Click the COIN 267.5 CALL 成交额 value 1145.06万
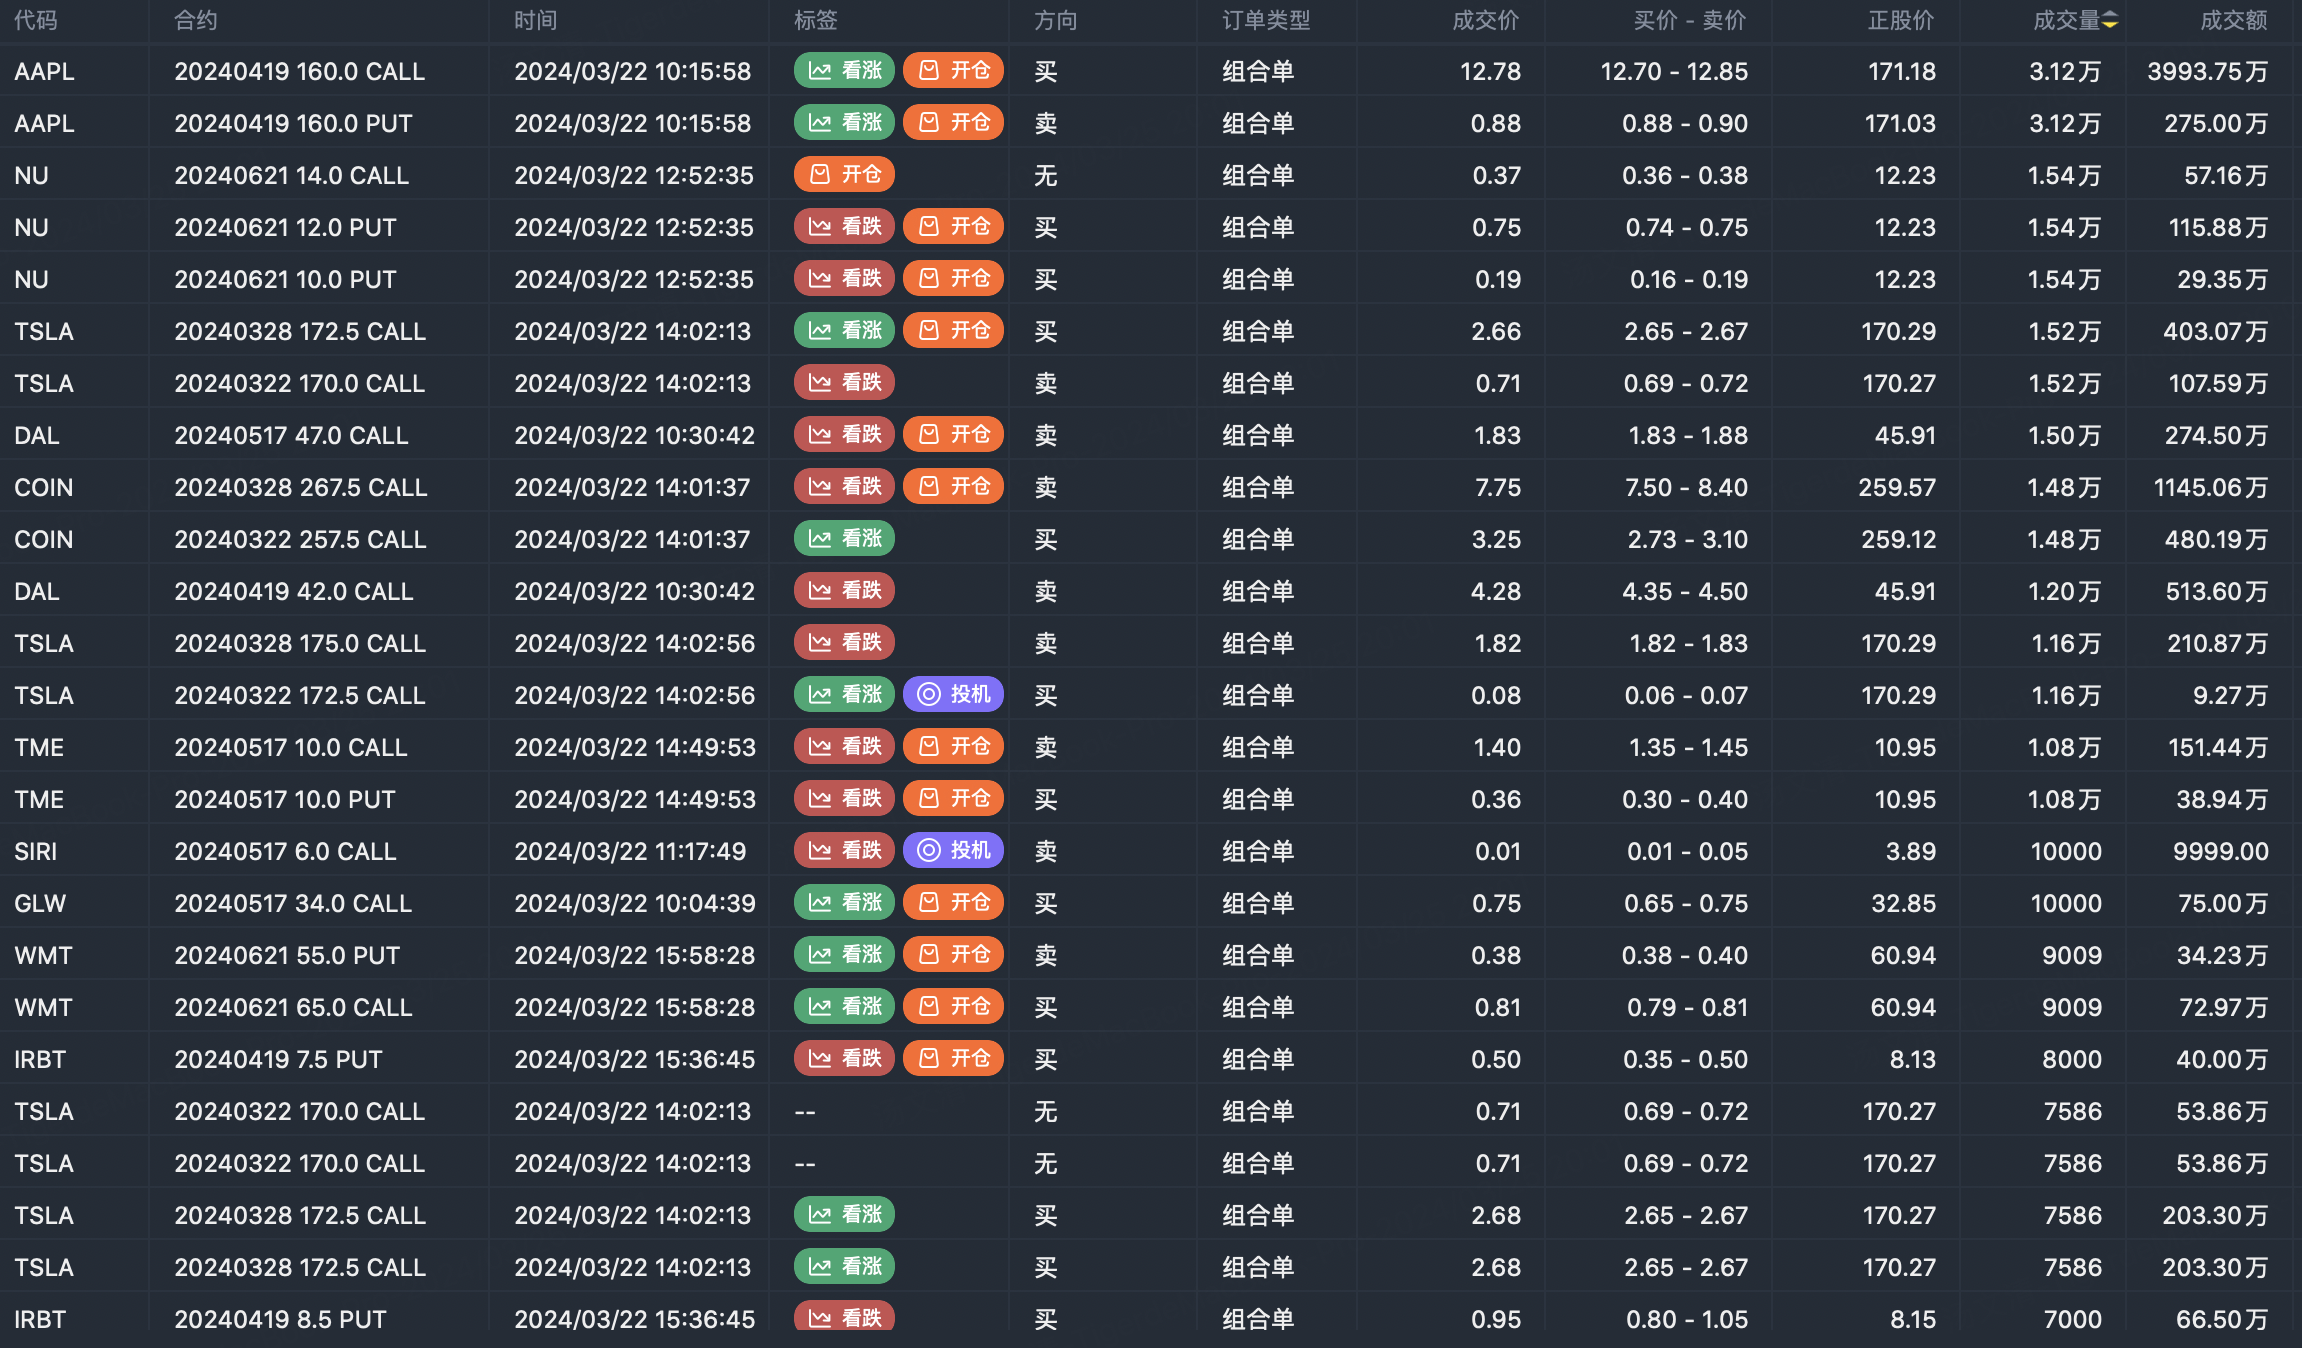This screenshot has width=2302, height=1348. click(2210, 487)
